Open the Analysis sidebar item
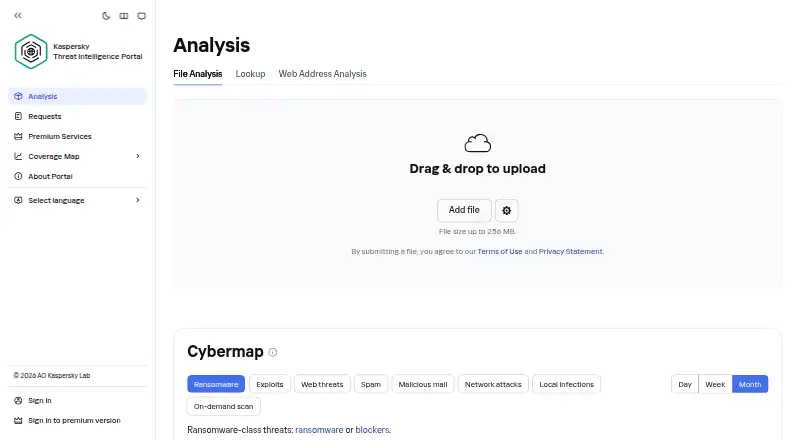The width and height of the screenshot is (800, 440). [78, 96]
